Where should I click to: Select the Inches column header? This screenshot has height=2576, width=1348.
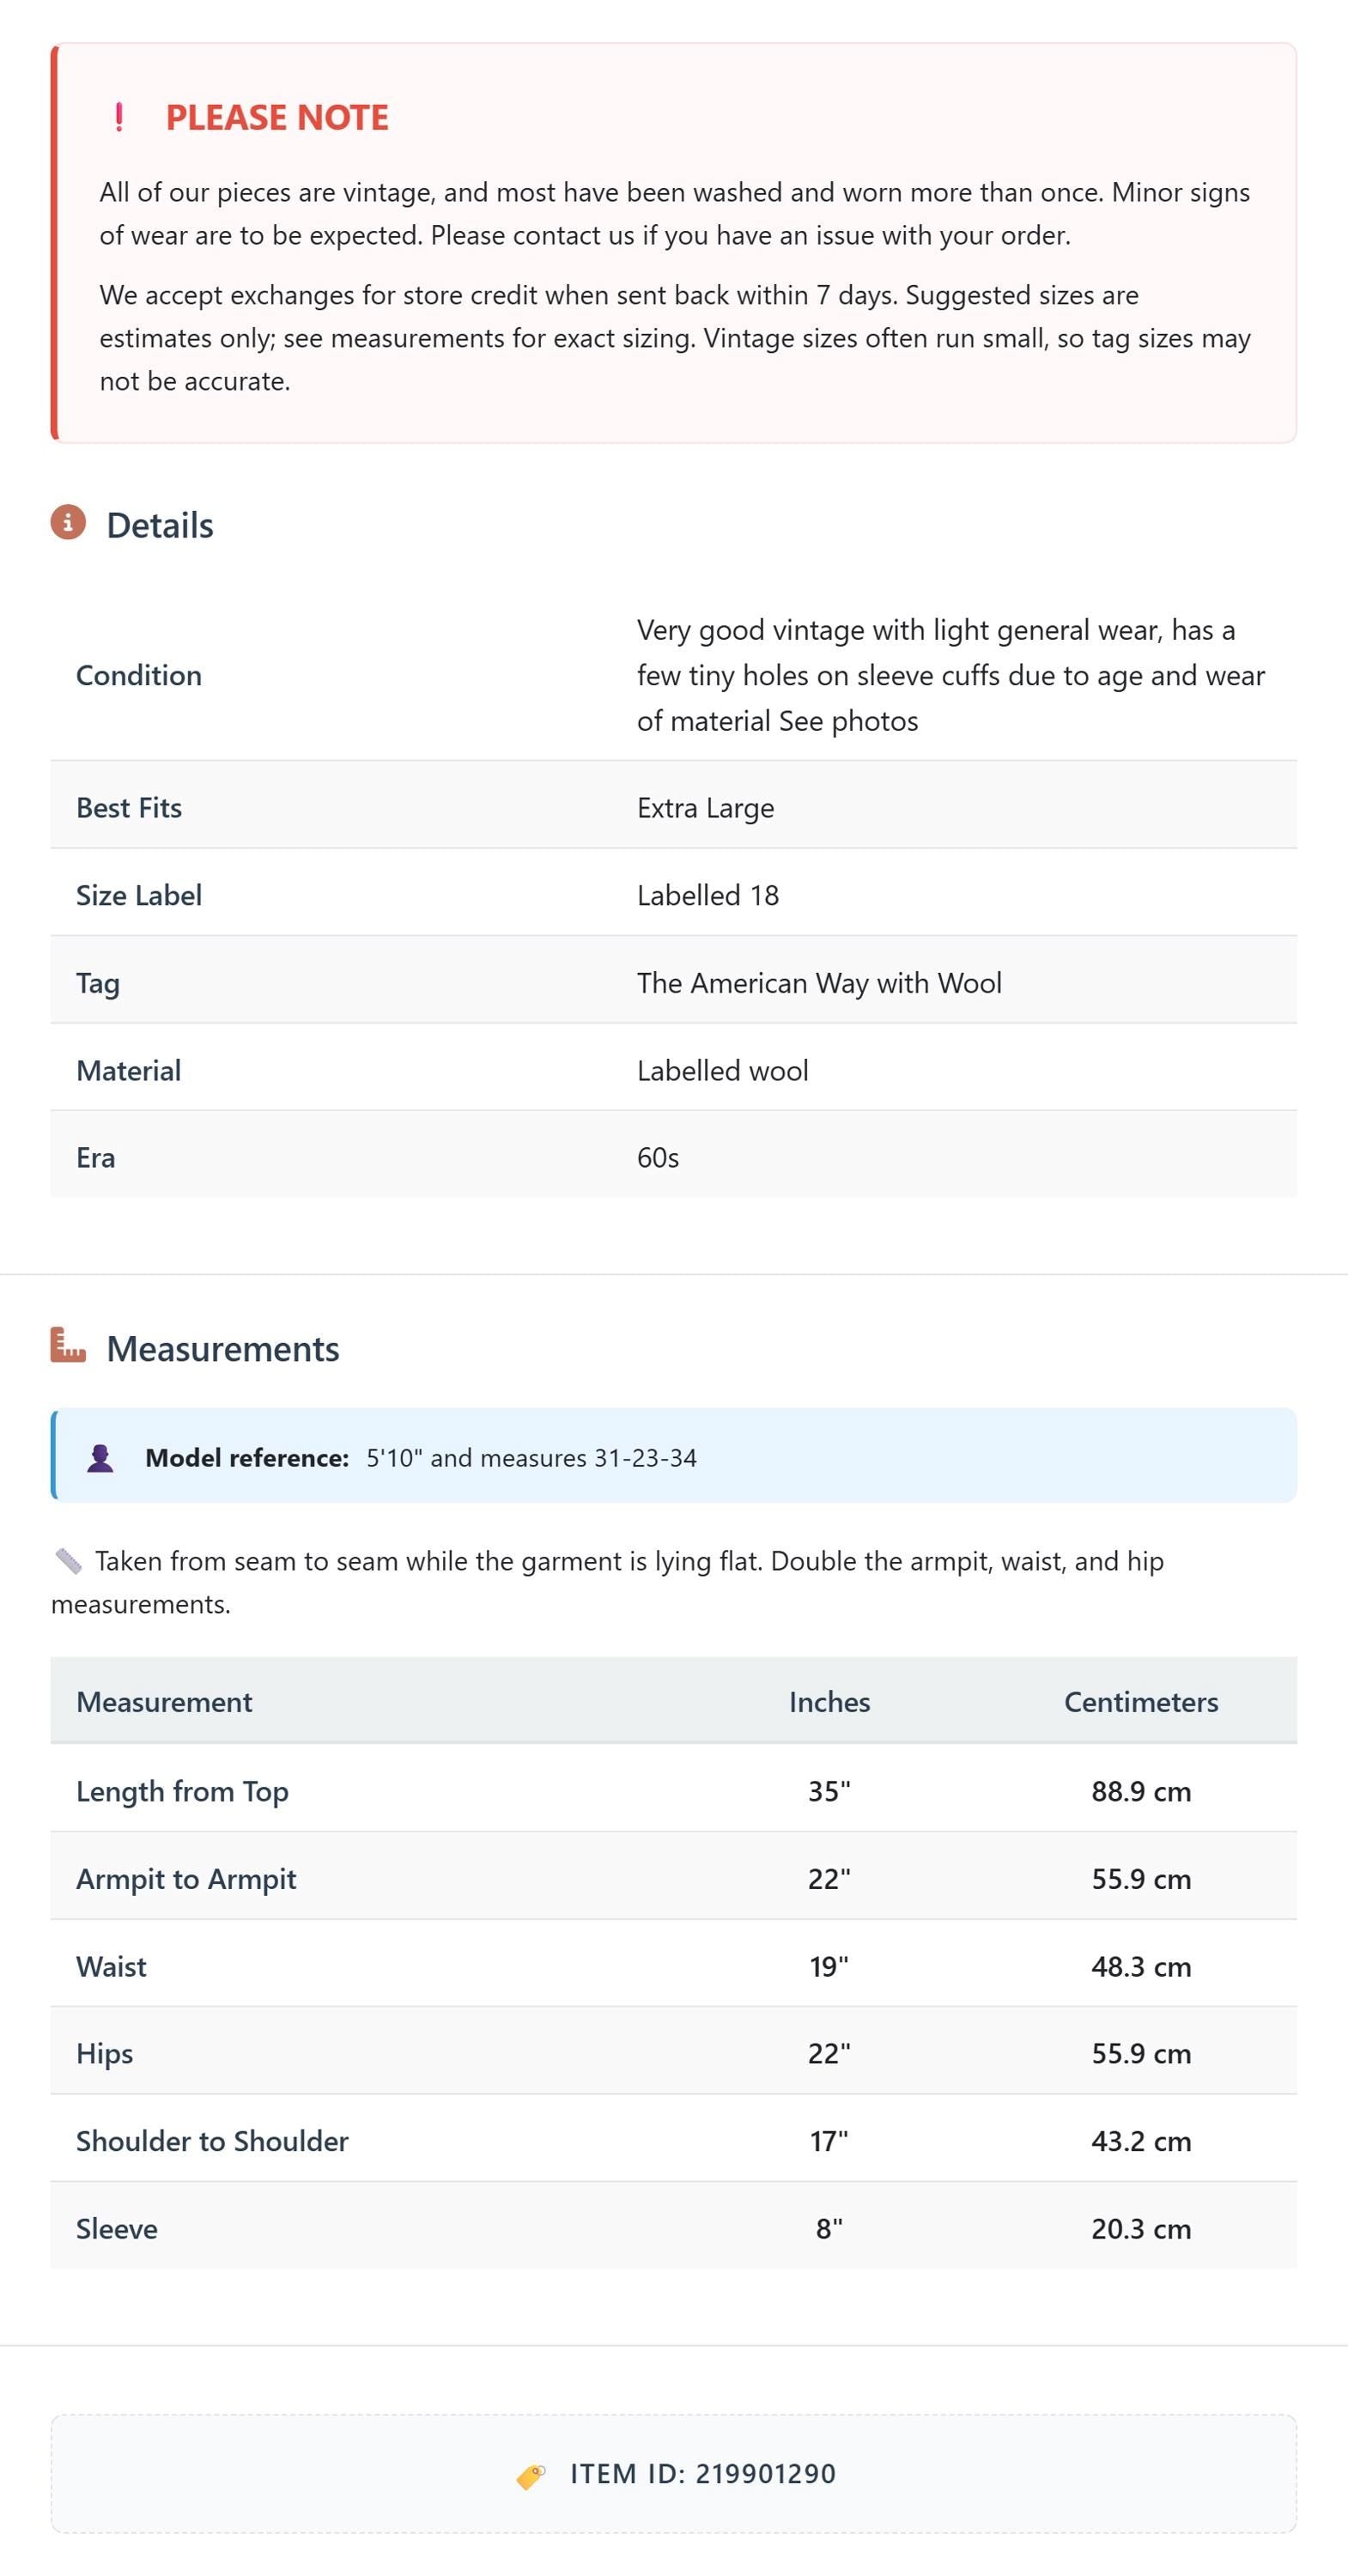point(829,1702)
